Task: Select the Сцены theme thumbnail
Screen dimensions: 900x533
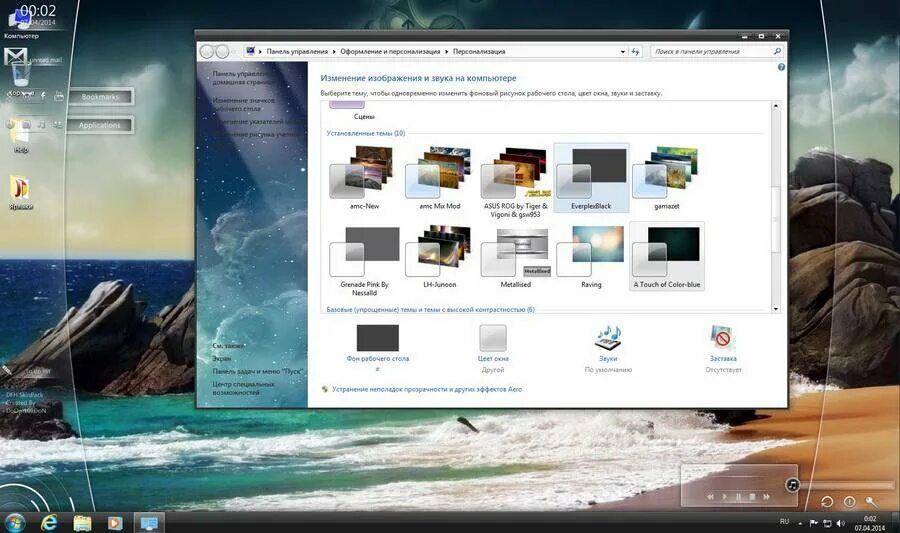Action: [x=347, y=104]
